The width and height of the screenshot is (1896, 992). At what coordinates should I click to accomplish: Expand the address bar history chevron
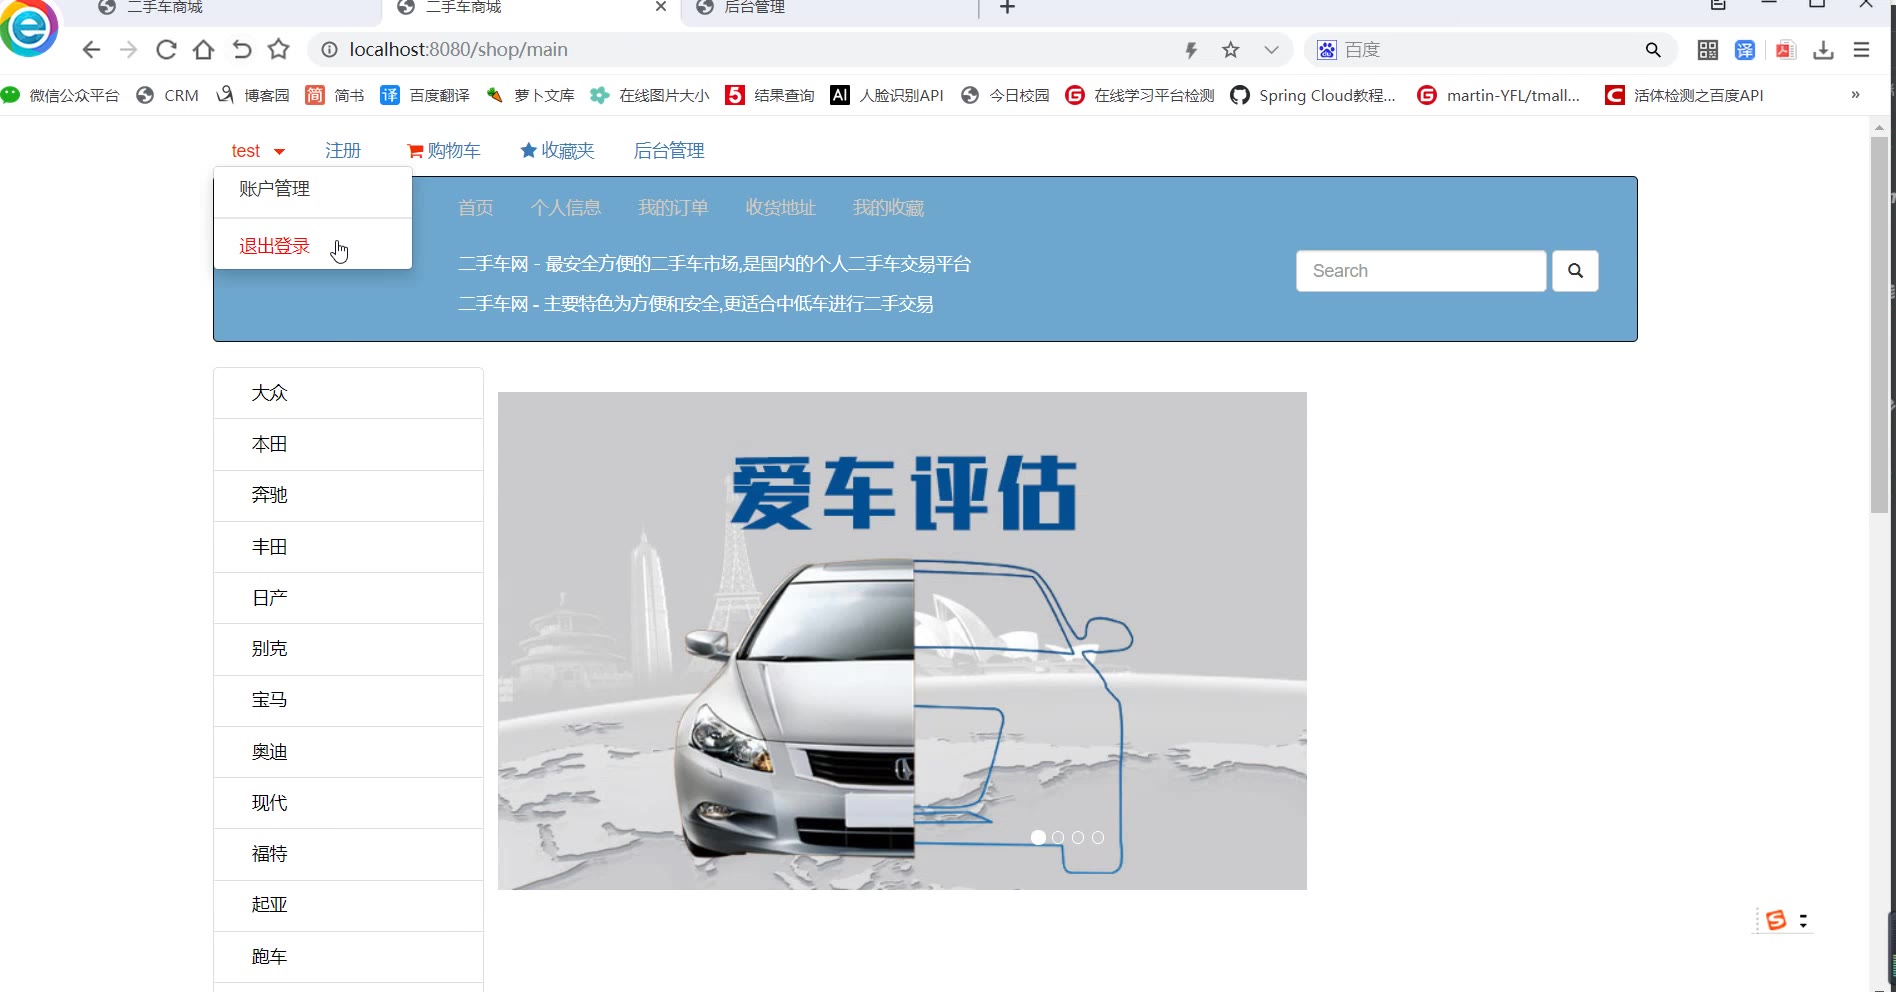click(1271, 50)
